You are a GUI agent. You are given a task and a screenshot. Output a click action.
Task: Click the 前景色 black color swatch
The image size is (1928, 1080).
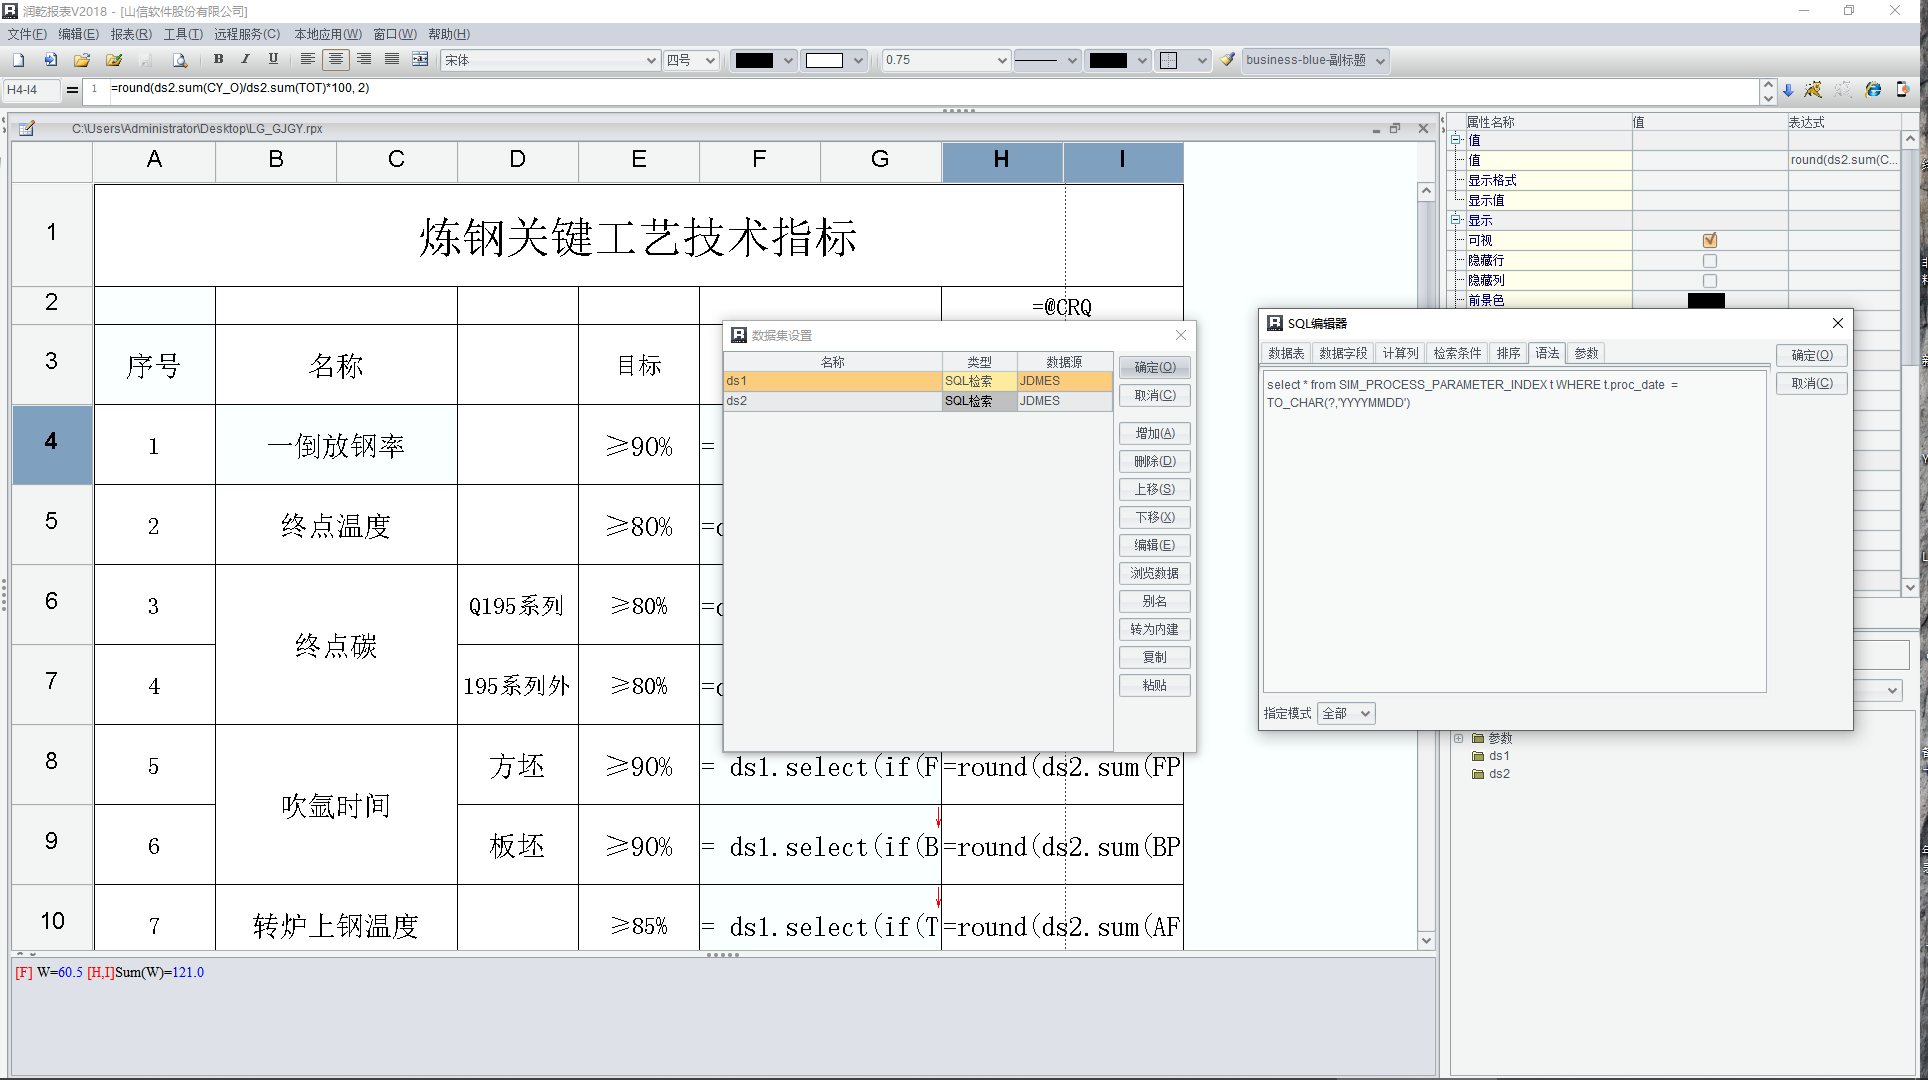1706,300
